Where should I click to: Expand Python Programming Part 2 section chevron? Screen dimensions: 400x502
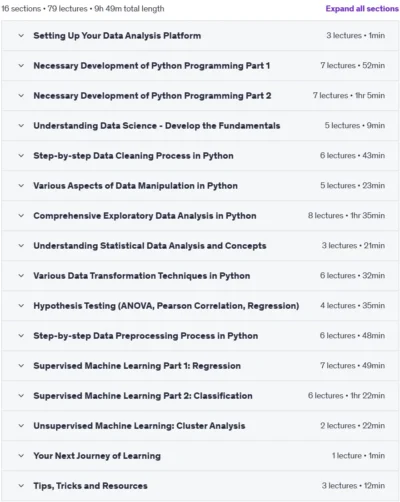[x=21, y=95]
